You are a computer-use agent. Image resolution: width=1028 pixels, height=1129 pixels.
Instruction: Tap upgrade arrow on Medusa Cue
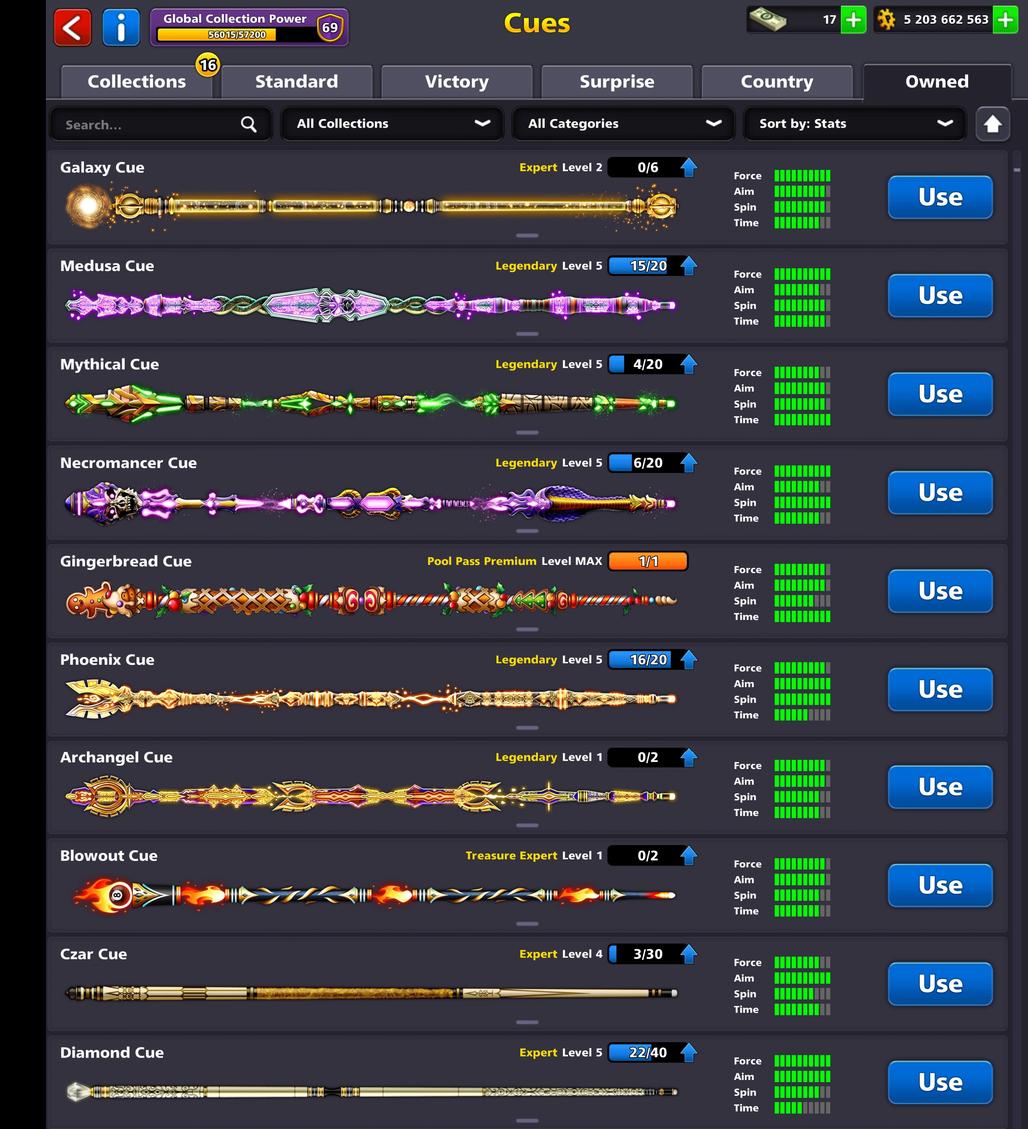(689, 266)
